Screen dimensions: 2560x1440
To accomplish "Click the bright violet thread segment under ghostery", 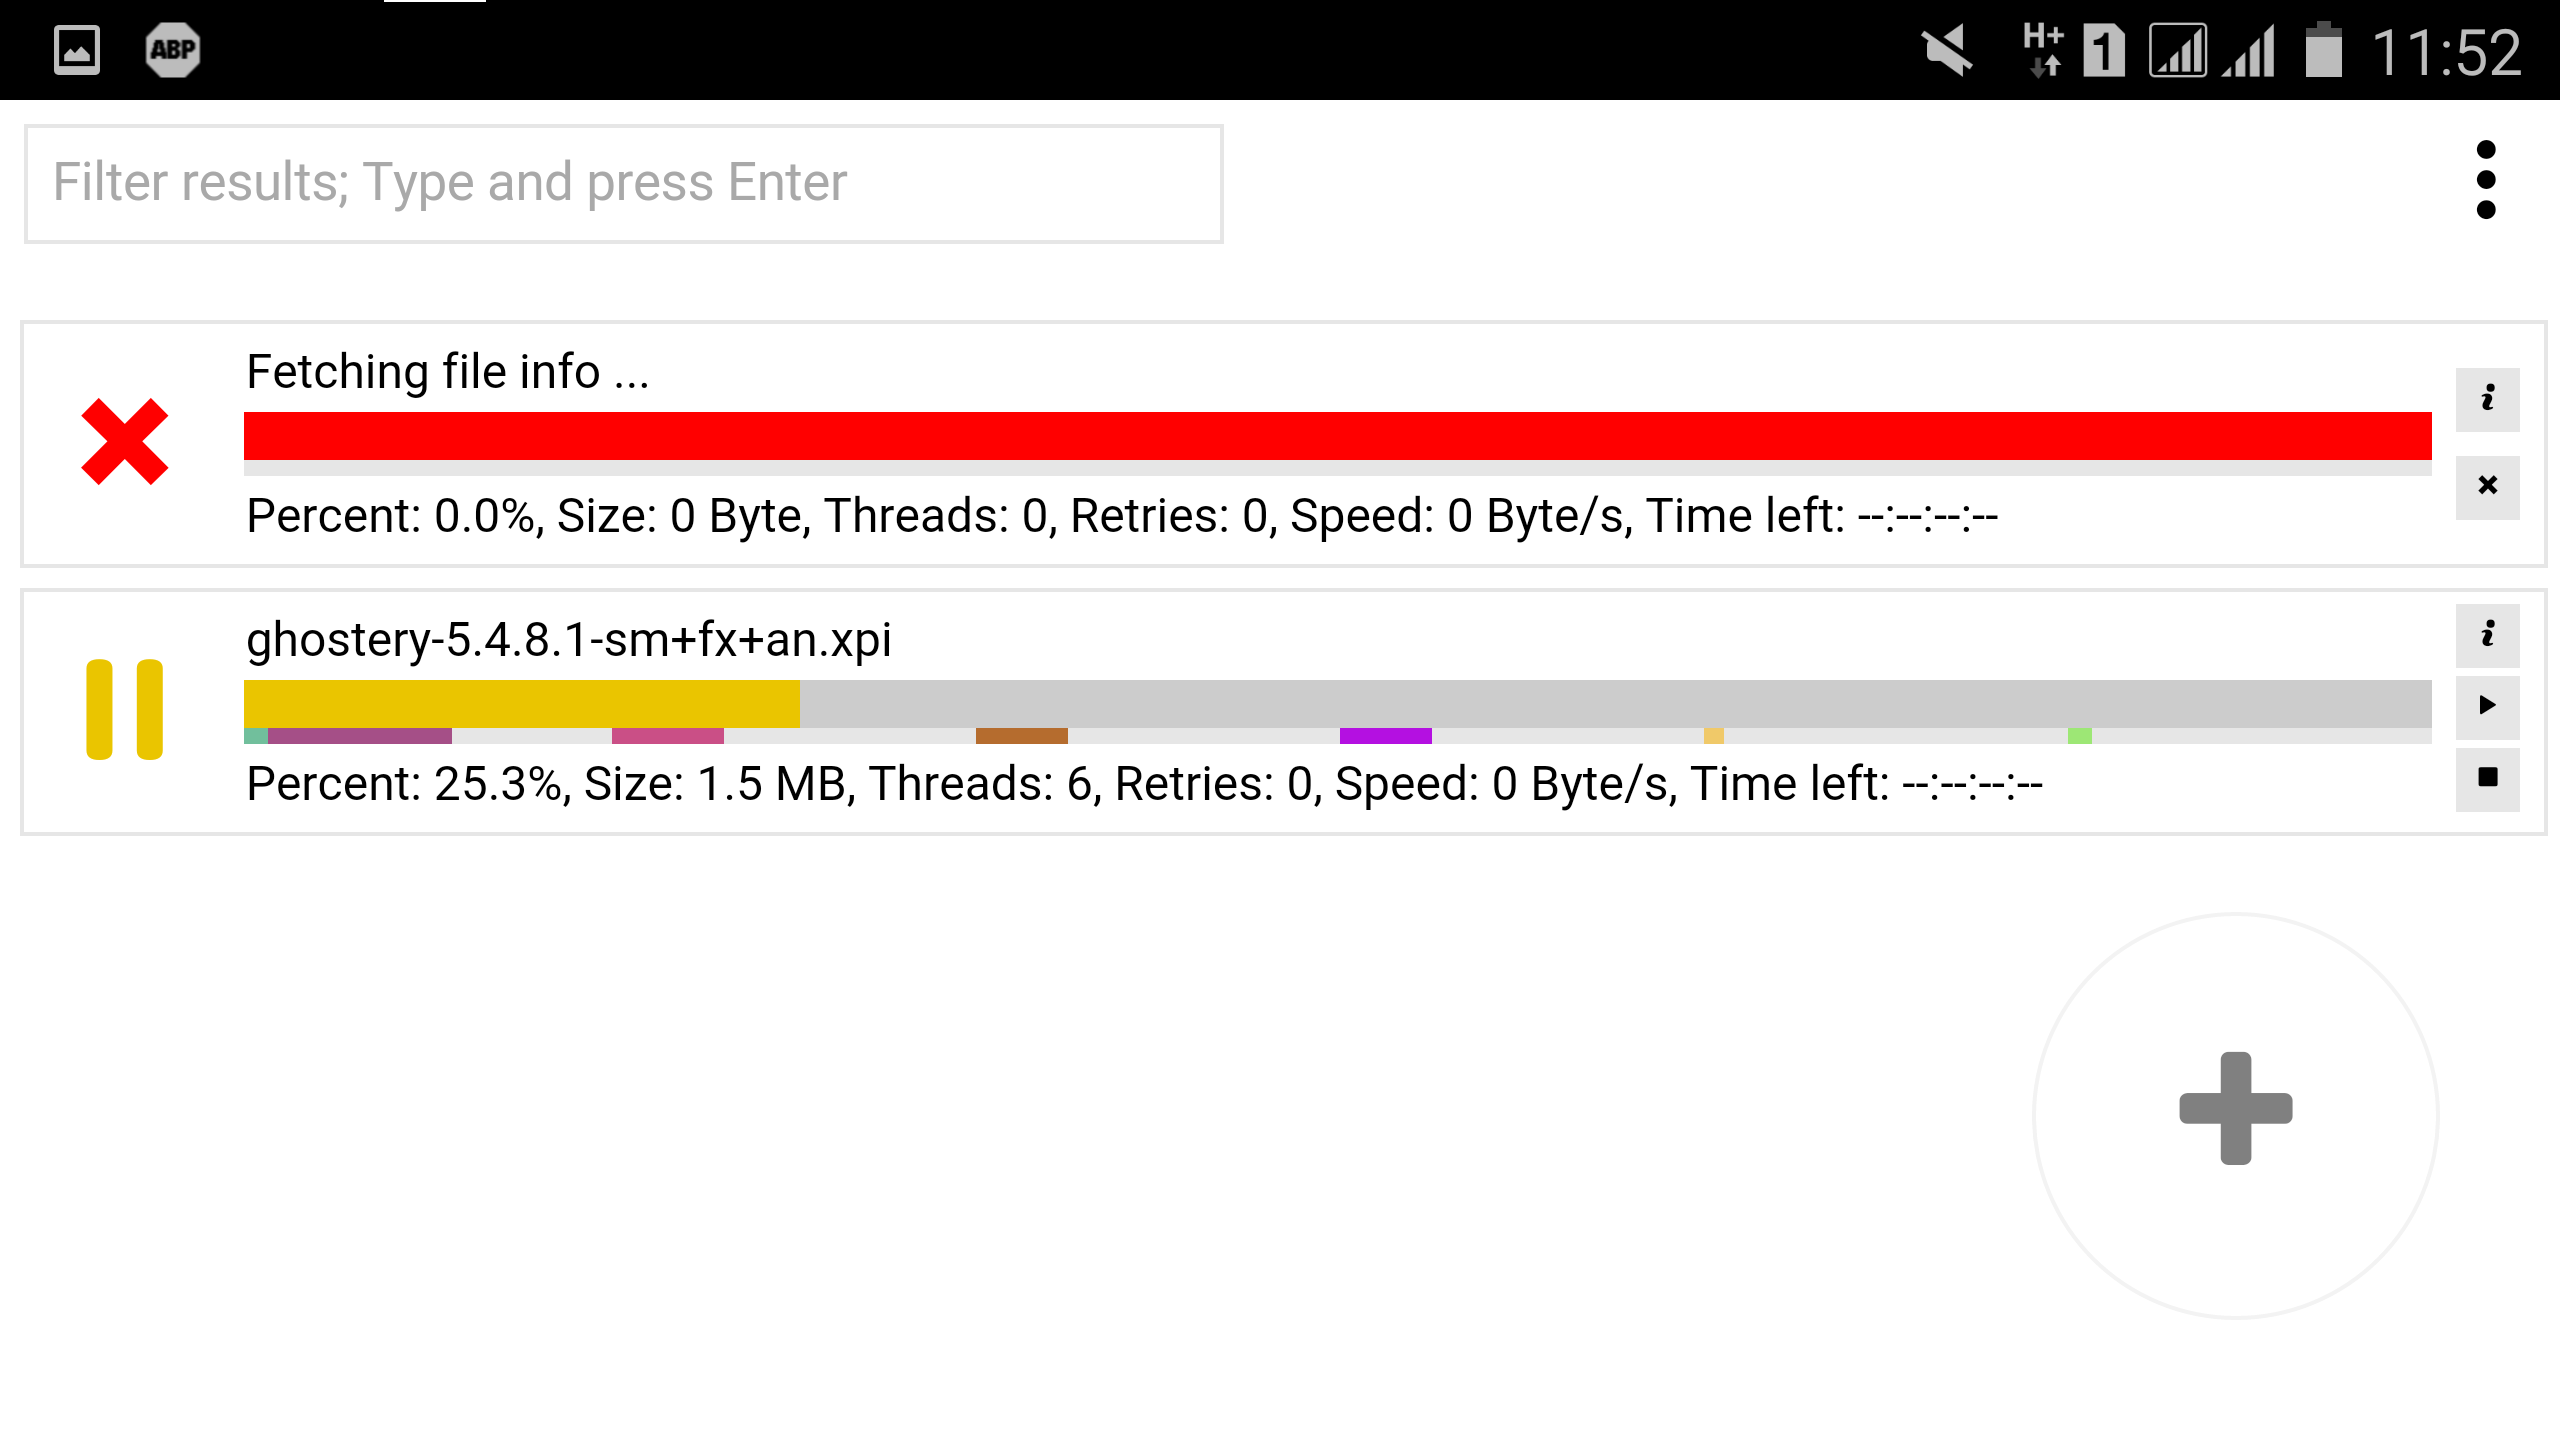I will [x=1386, y=736].
